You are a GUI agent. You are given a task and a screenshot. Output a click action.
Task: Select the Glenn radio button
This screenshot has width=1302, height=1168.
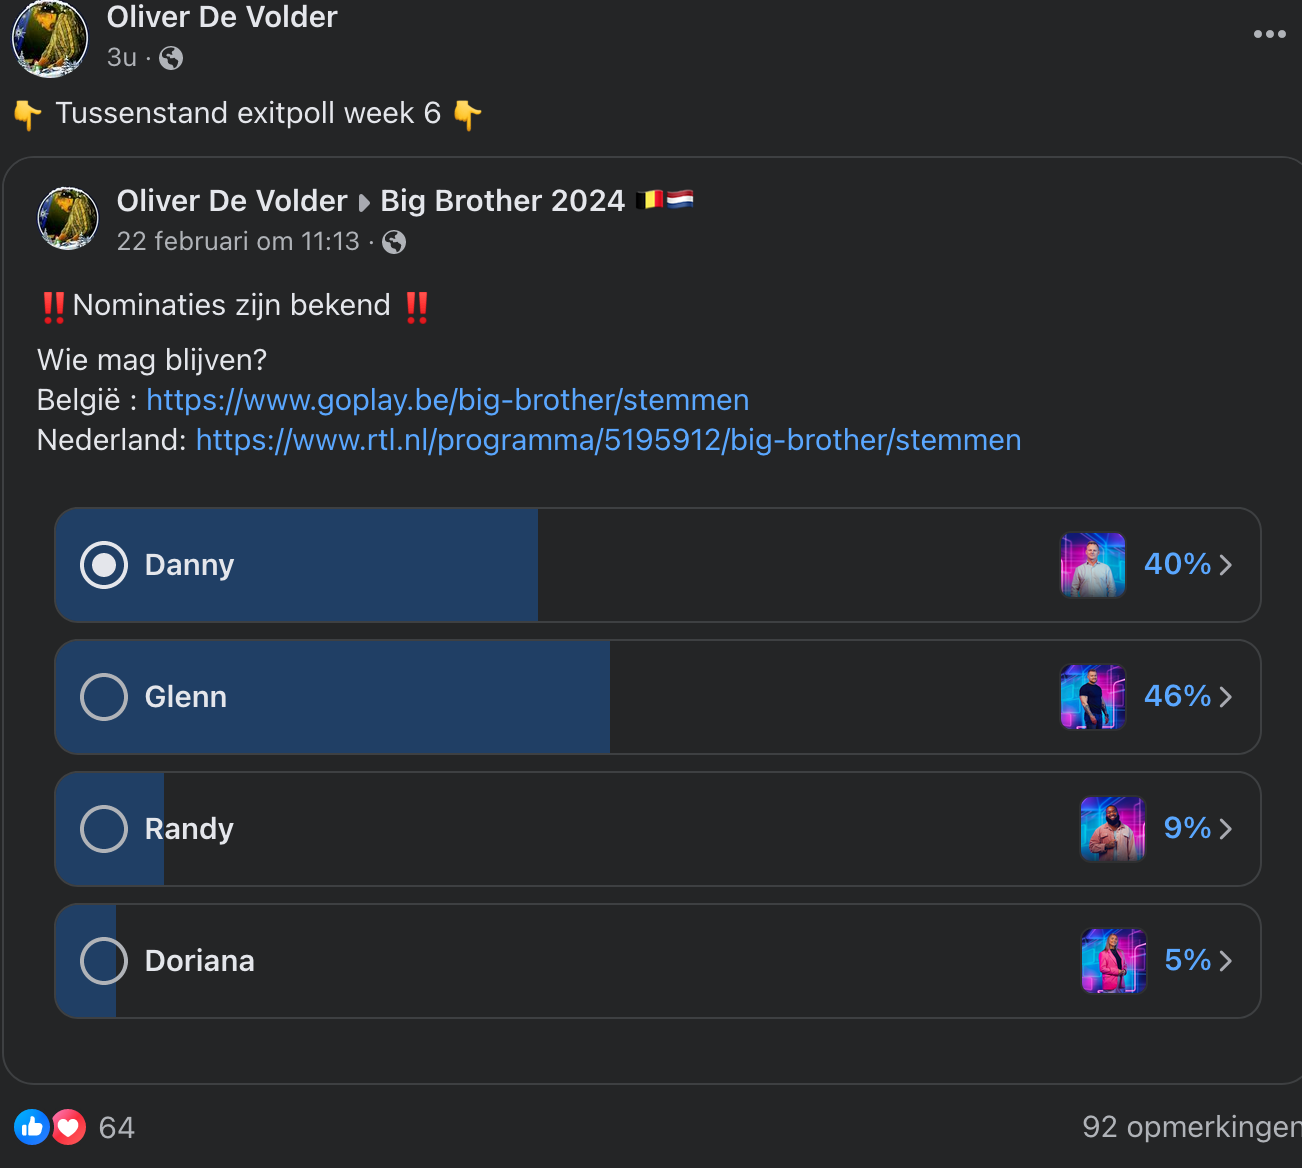point(104,697)
